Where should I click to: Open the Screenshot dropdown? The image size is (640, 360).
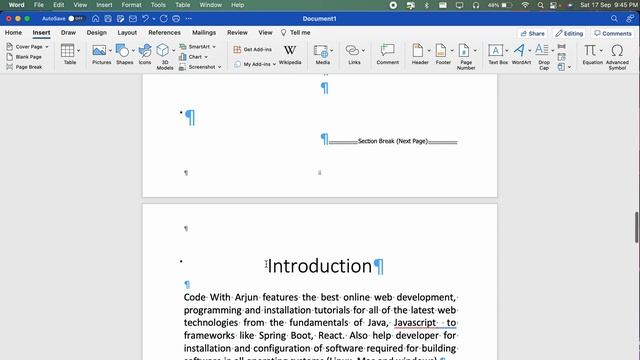(200, 67)
